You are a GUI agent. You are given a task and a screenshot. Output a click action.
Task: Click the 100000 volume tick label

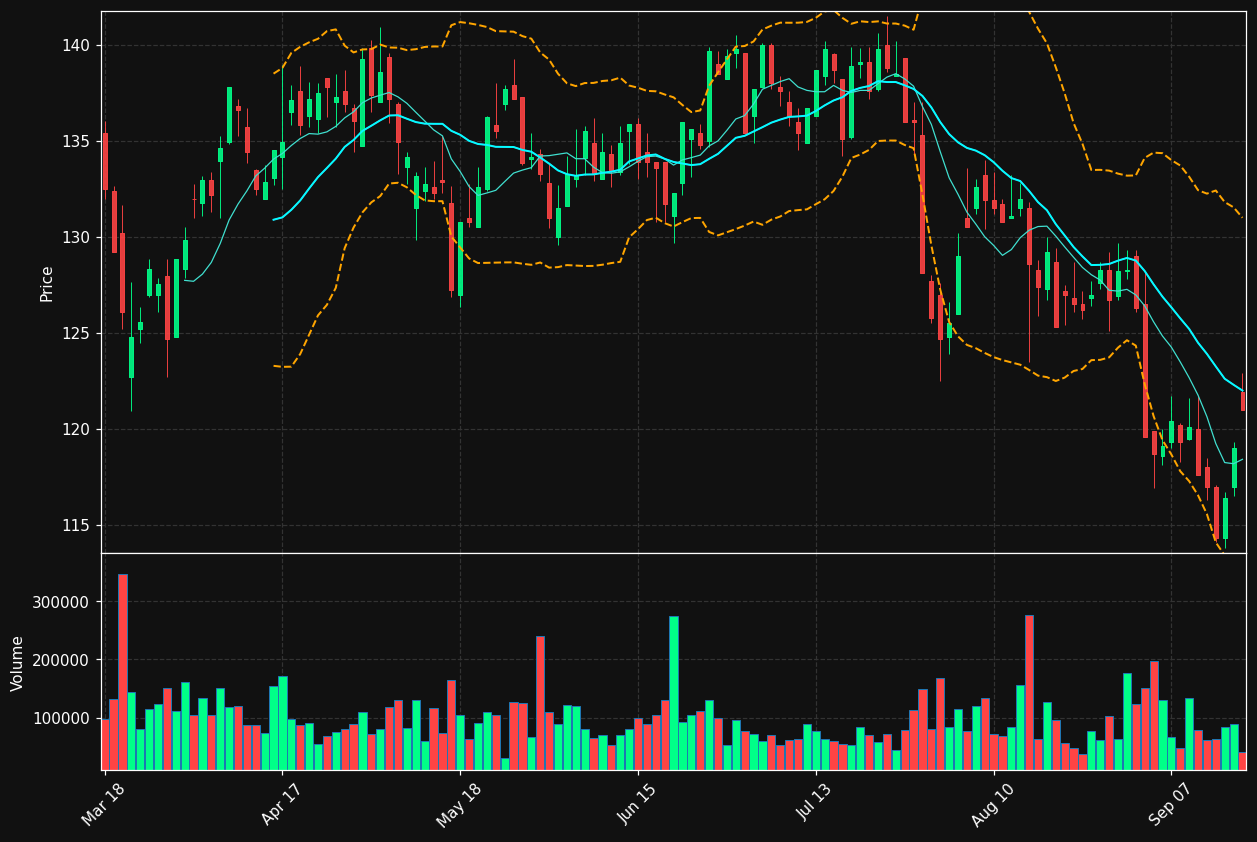pos(61,719)
